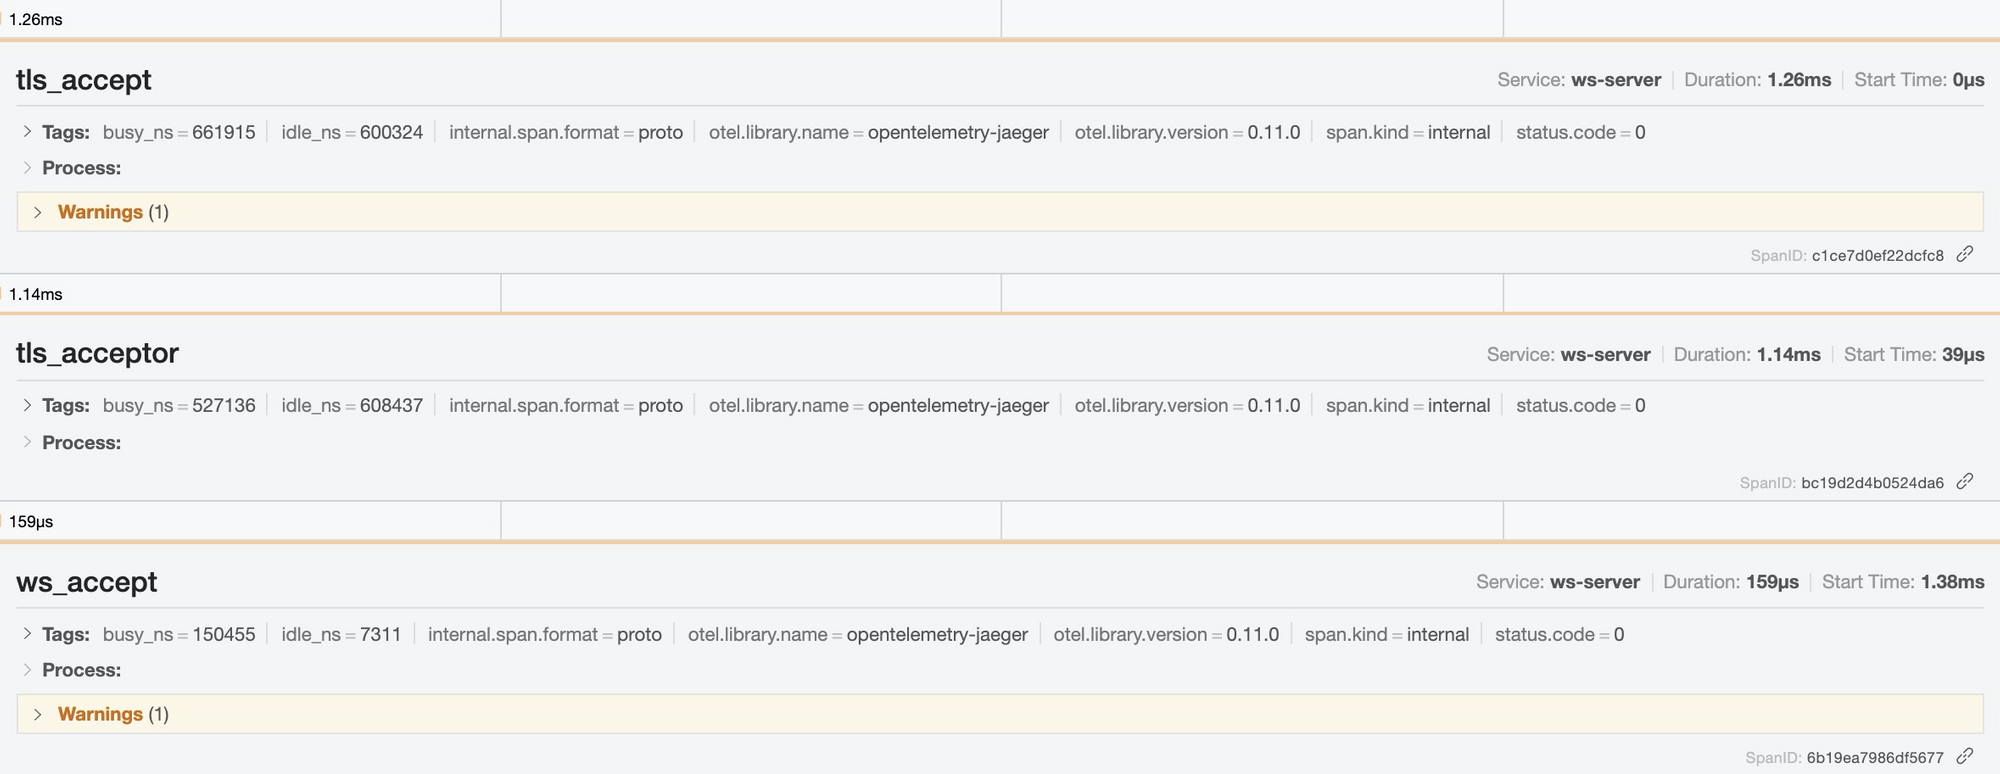This screenshot has width=2000, height=774.
Task: Click idle_ns = 600324 tag
Action: point(352,132)
